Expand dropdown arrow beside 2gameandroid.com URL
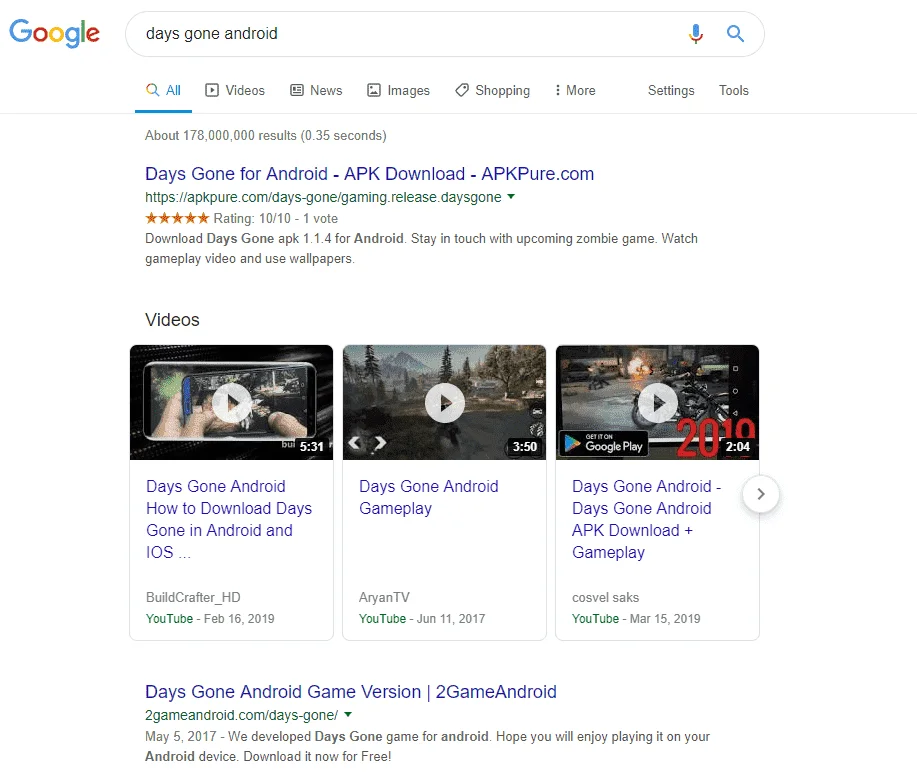917x773 pixels. coord(348,715)
